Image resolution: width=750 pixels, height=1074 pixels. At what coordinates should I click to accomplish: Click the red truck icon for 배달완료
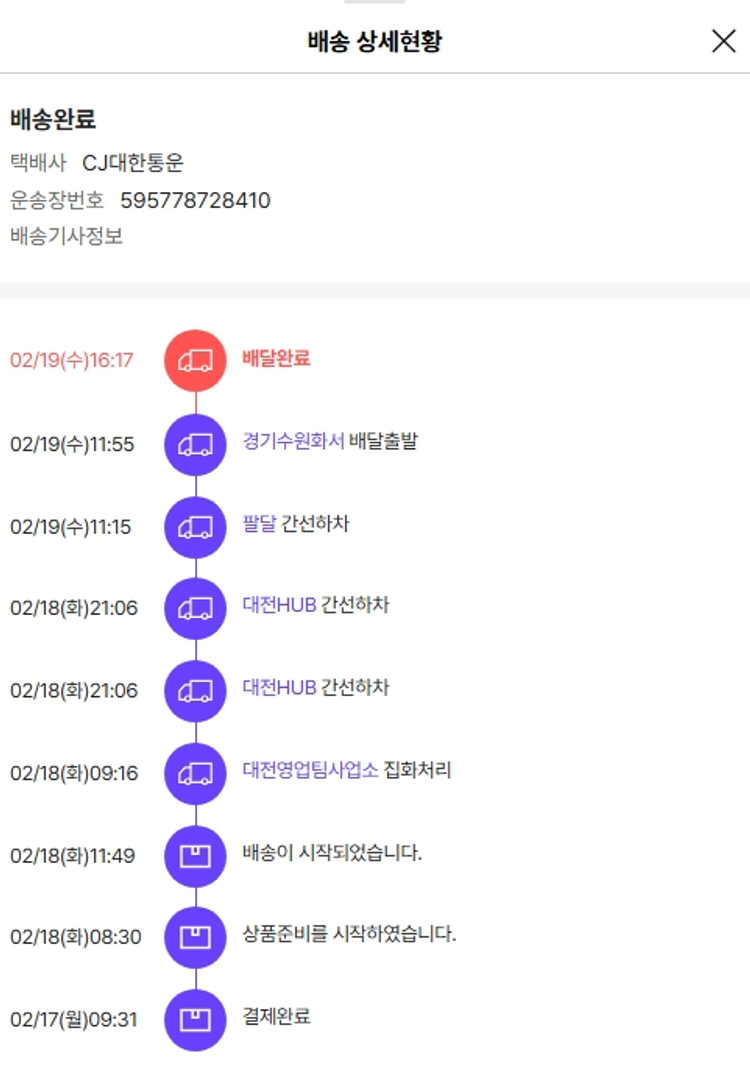pos(195,360)
